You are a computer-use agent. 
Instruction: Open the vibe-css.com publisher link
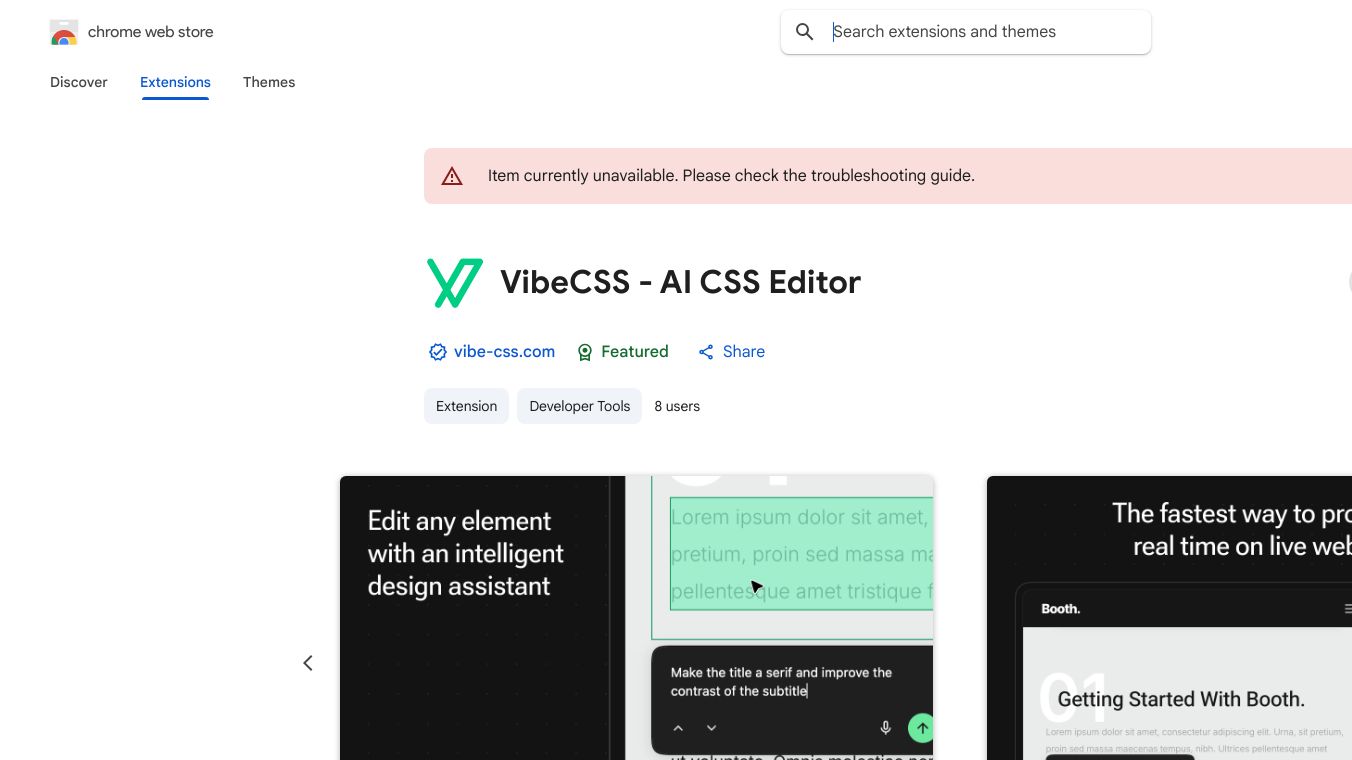click(x=504, y=352)
